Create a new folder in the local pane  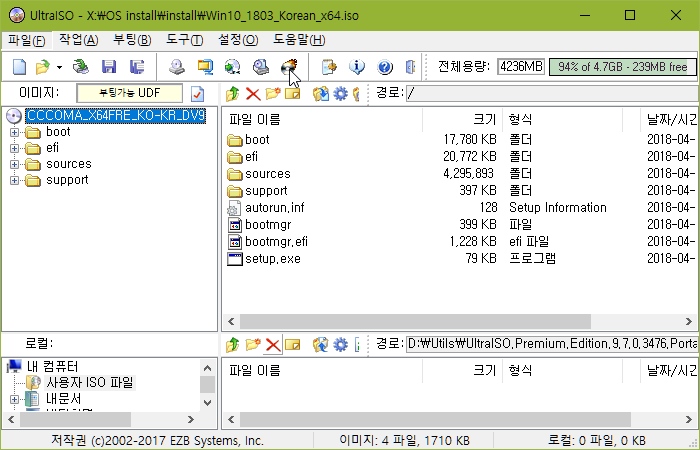253,345
